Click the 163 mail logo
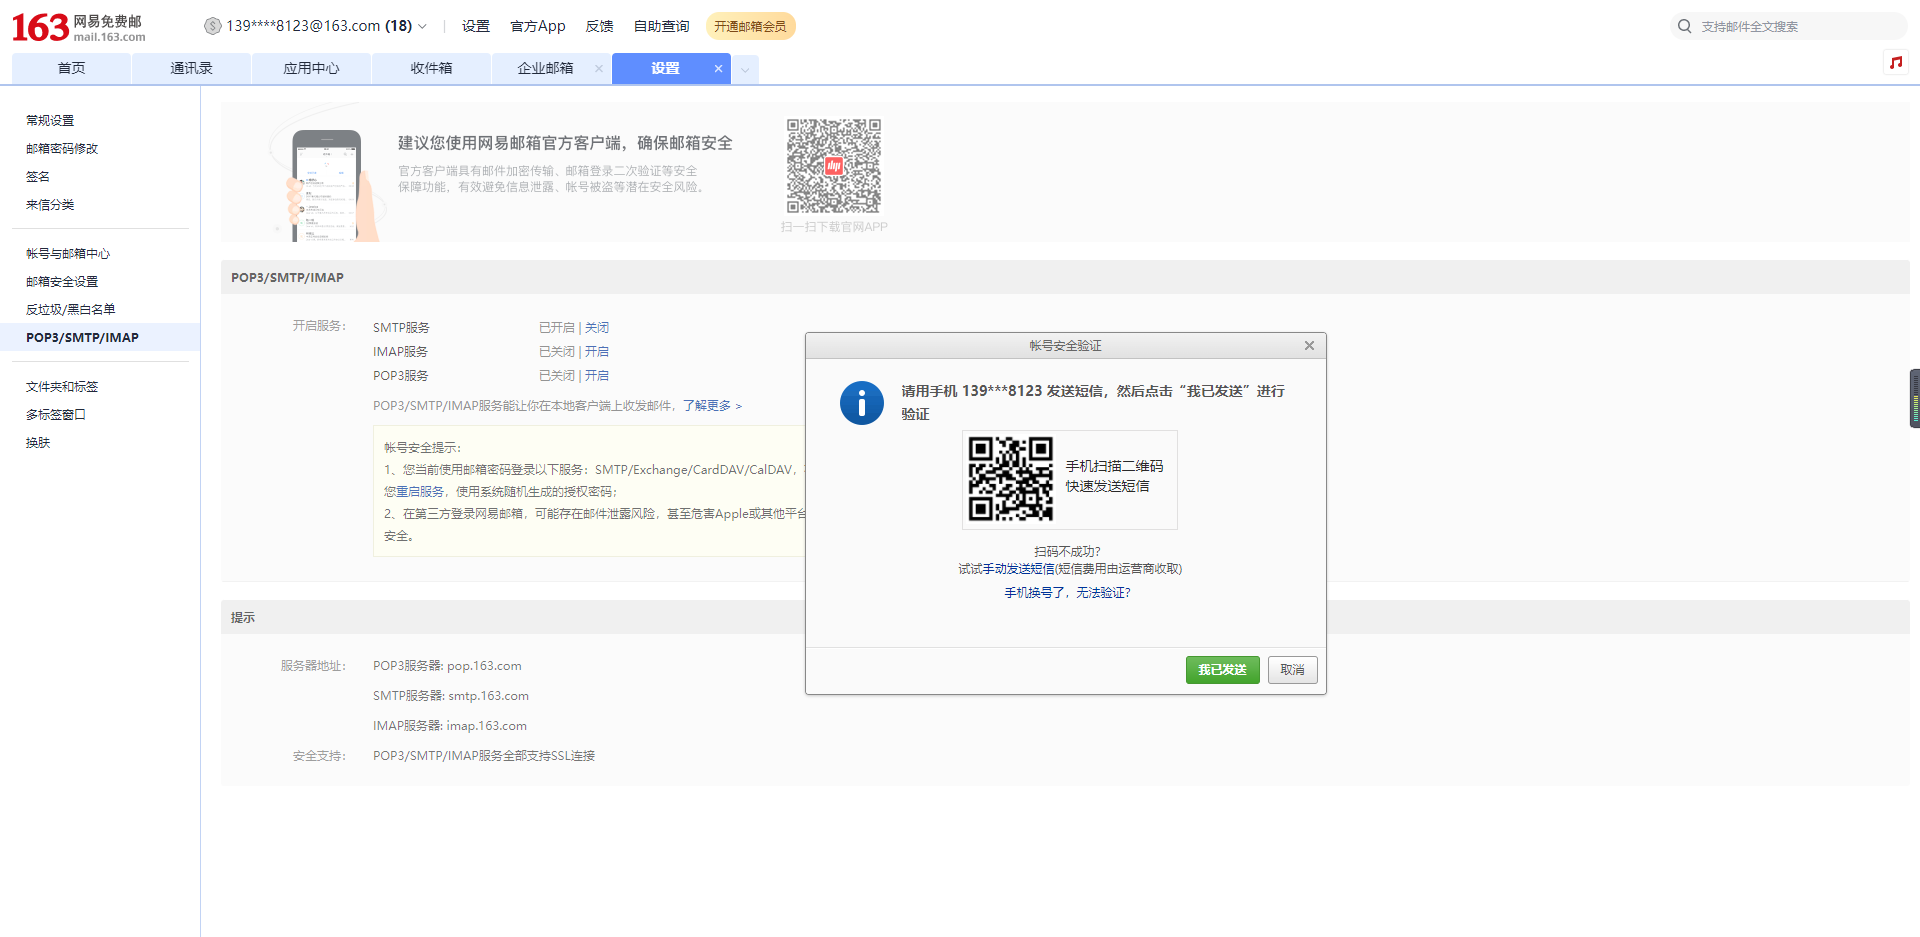The image size is (1920, 937). pyautogui.click(x=78, y=27)
